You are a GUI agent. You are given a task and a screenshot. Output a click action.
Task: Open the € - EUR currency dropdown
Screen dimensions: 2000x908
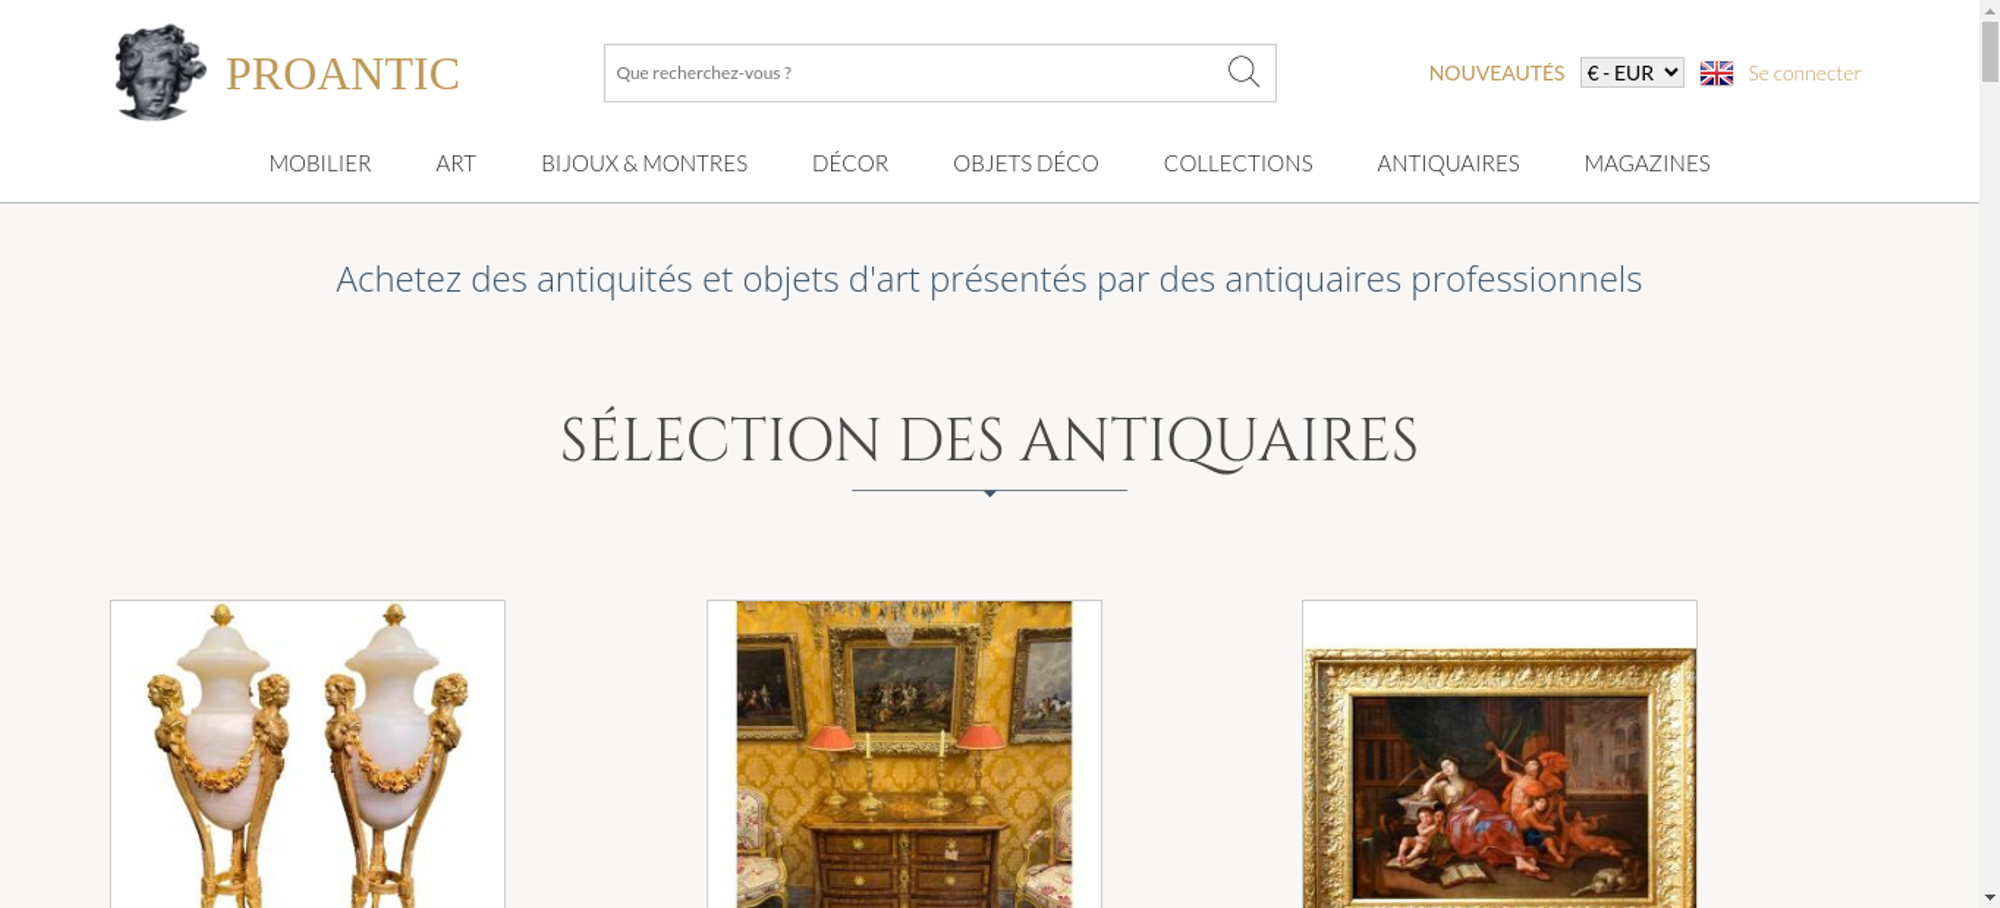(1632, 73)
